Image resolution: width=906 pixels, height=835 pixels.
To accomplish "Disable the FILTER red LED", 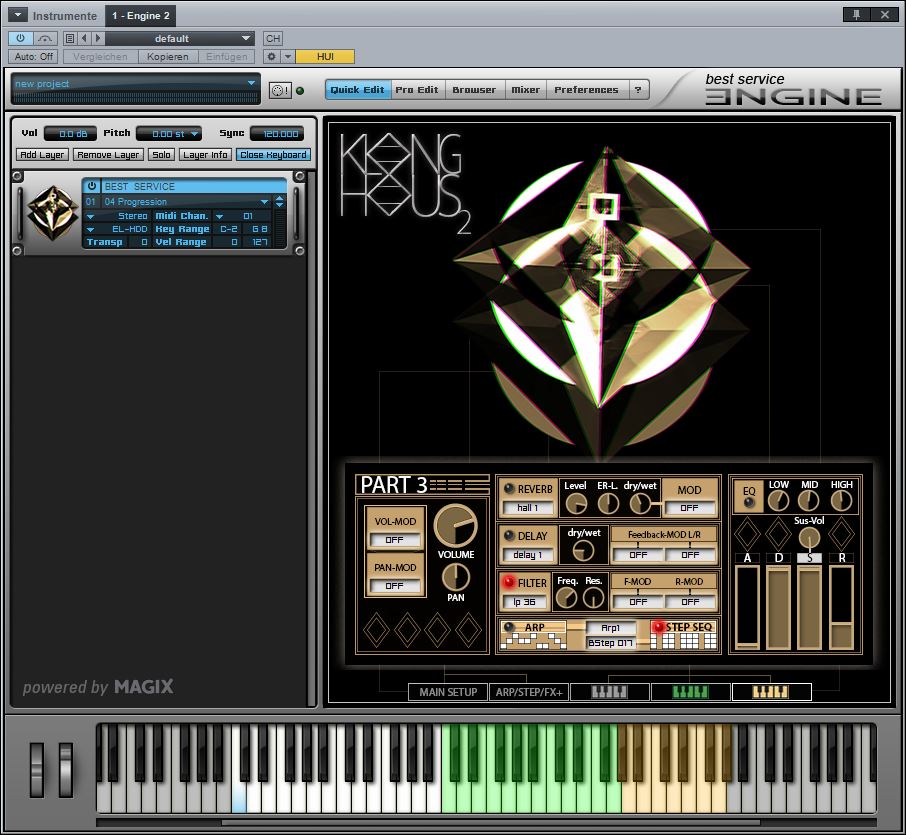I will click(509, 582).
